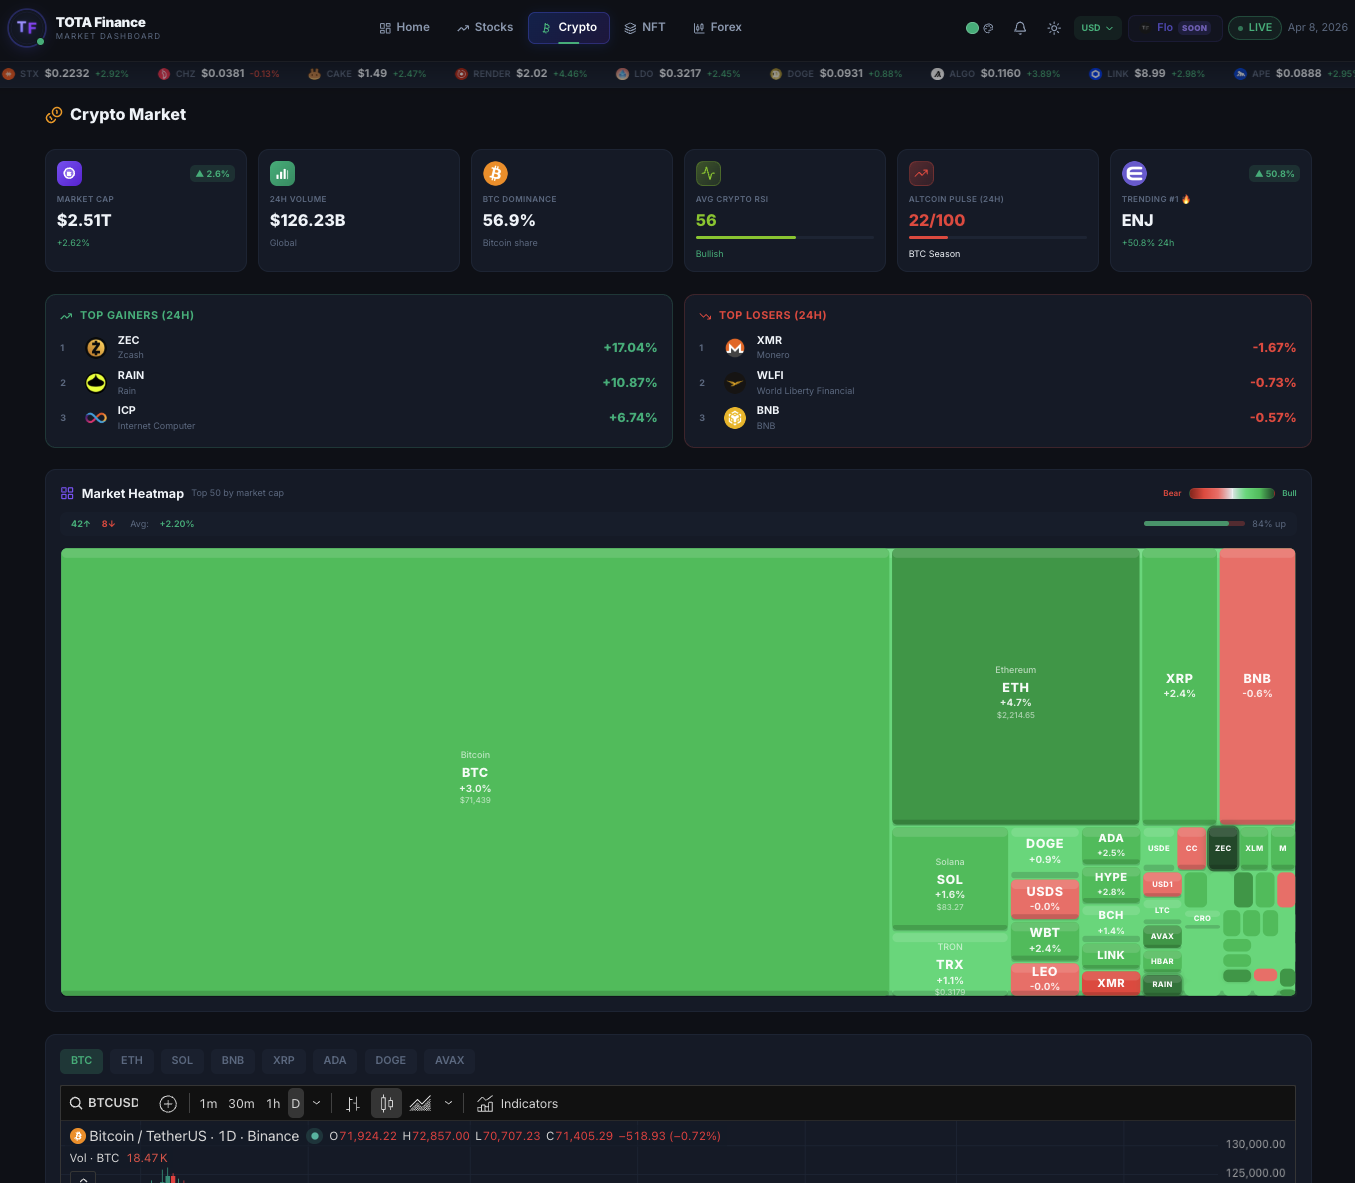
Task: Click the Zcash coin icon in Top Gainers
Action: click(x=96, y=348)
